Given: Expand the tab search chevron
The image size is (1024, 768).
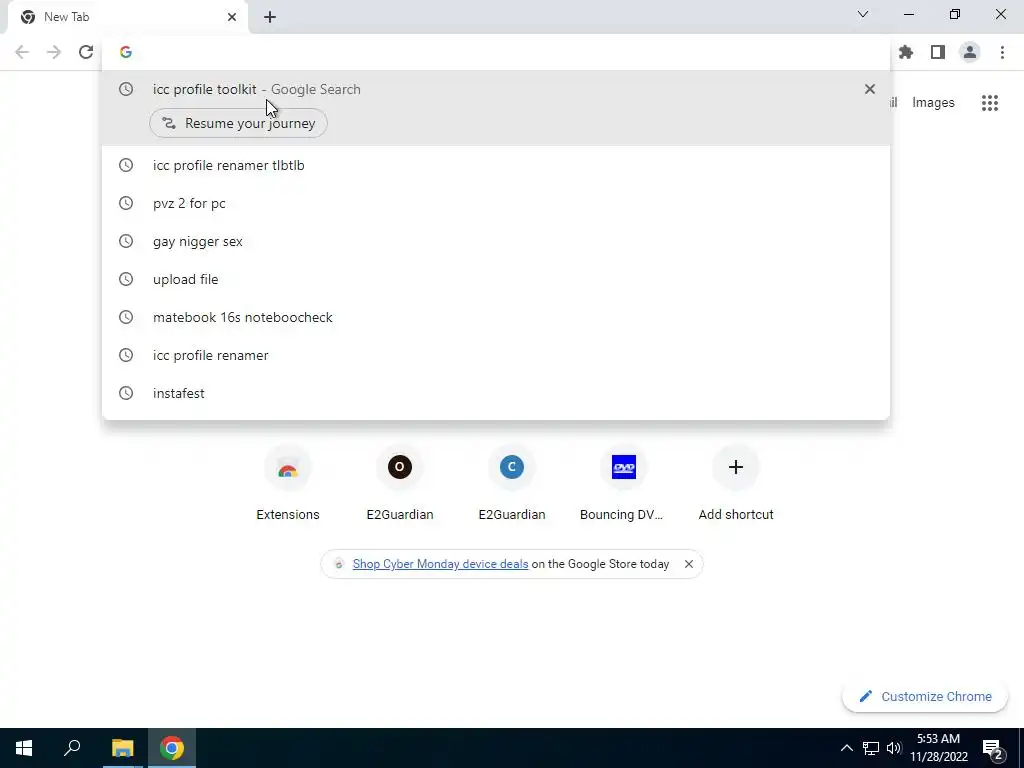Looking at the screenshot, I should click(863, 14).
